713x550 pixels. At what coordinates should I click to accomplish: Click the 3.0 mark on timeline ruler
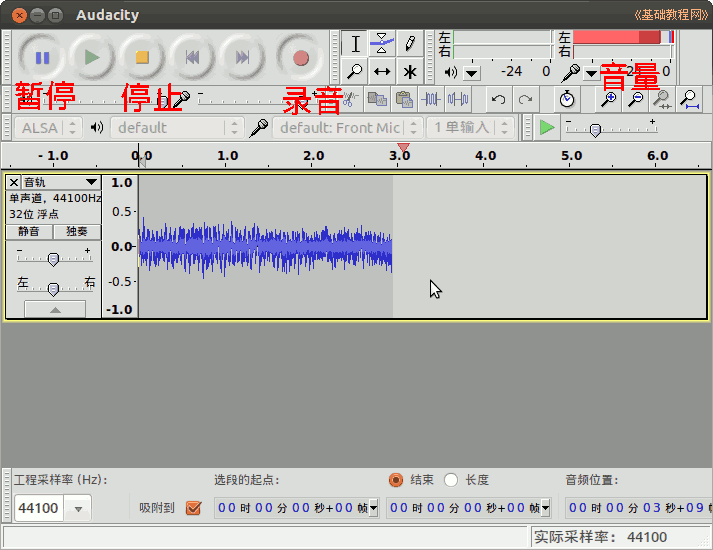tap(400, 156)
